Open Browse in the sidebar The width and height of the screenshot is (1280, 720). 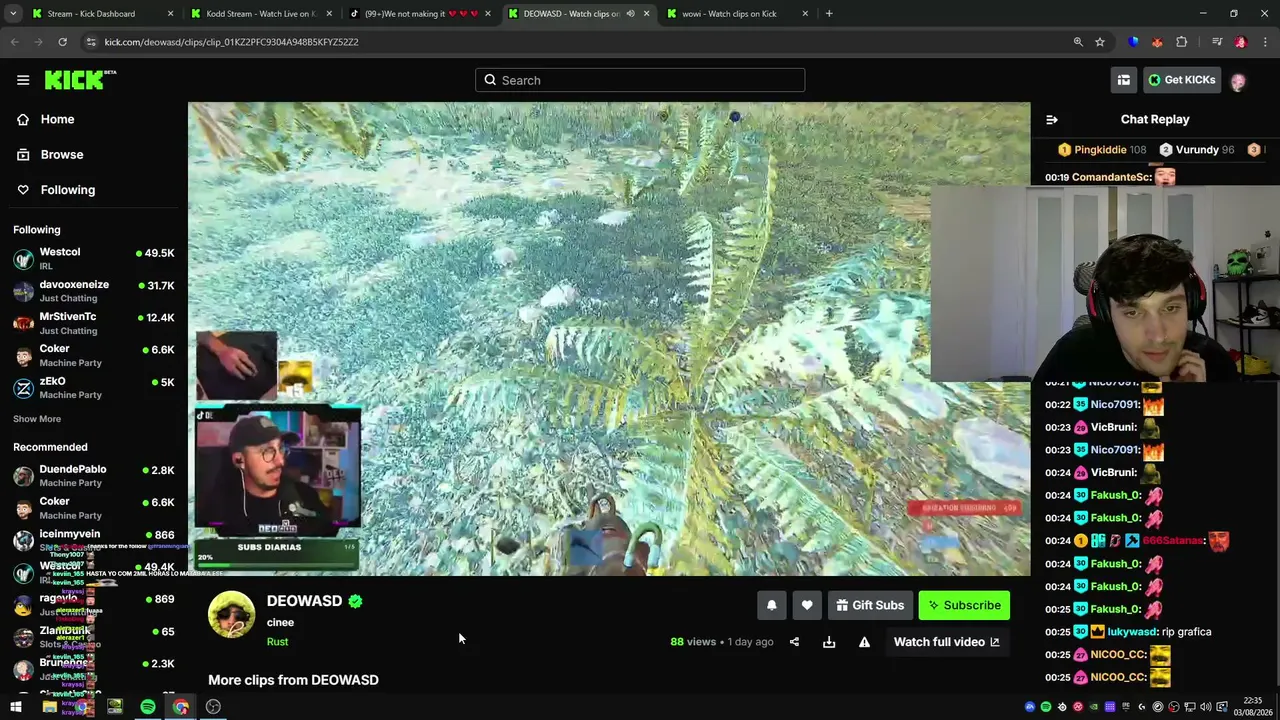click(94, 155)
